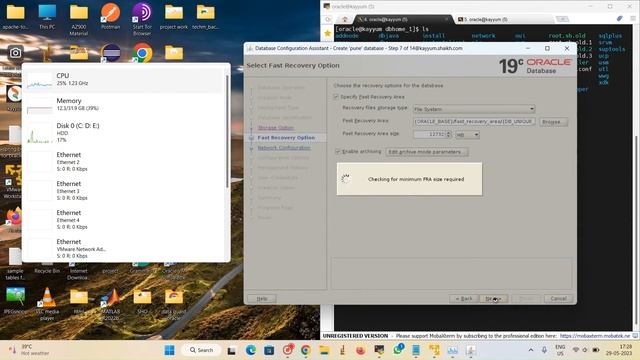640x360 pixels.
Task: Launch VLC media player shortcut
Action: click(x=47, y=303)
